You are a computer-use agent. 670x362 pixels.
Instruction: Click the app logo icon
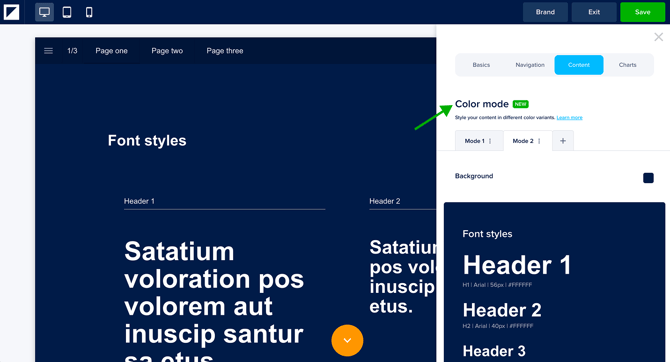coord(12,12)
